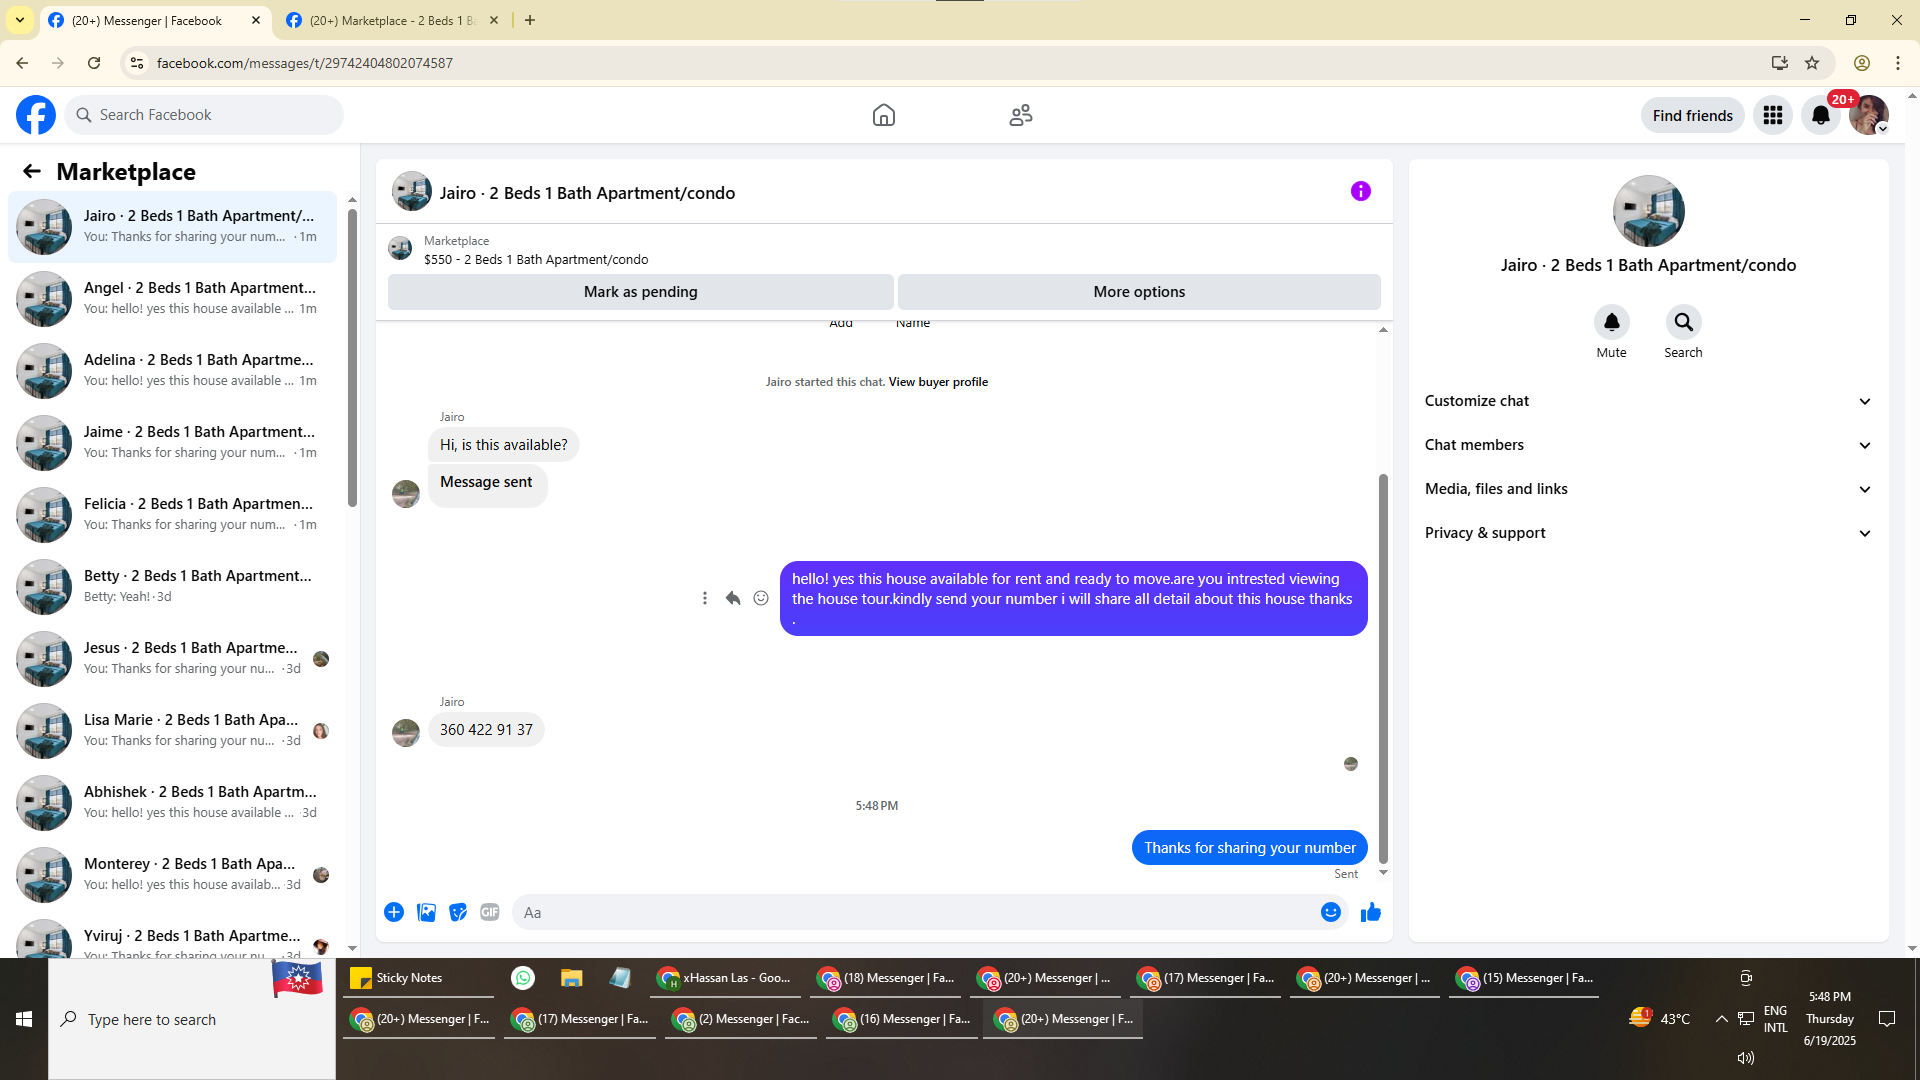Open WhatsApp from the taskbar
The height and width of the screenshot is (1080, 1920).
click(523, 978)
